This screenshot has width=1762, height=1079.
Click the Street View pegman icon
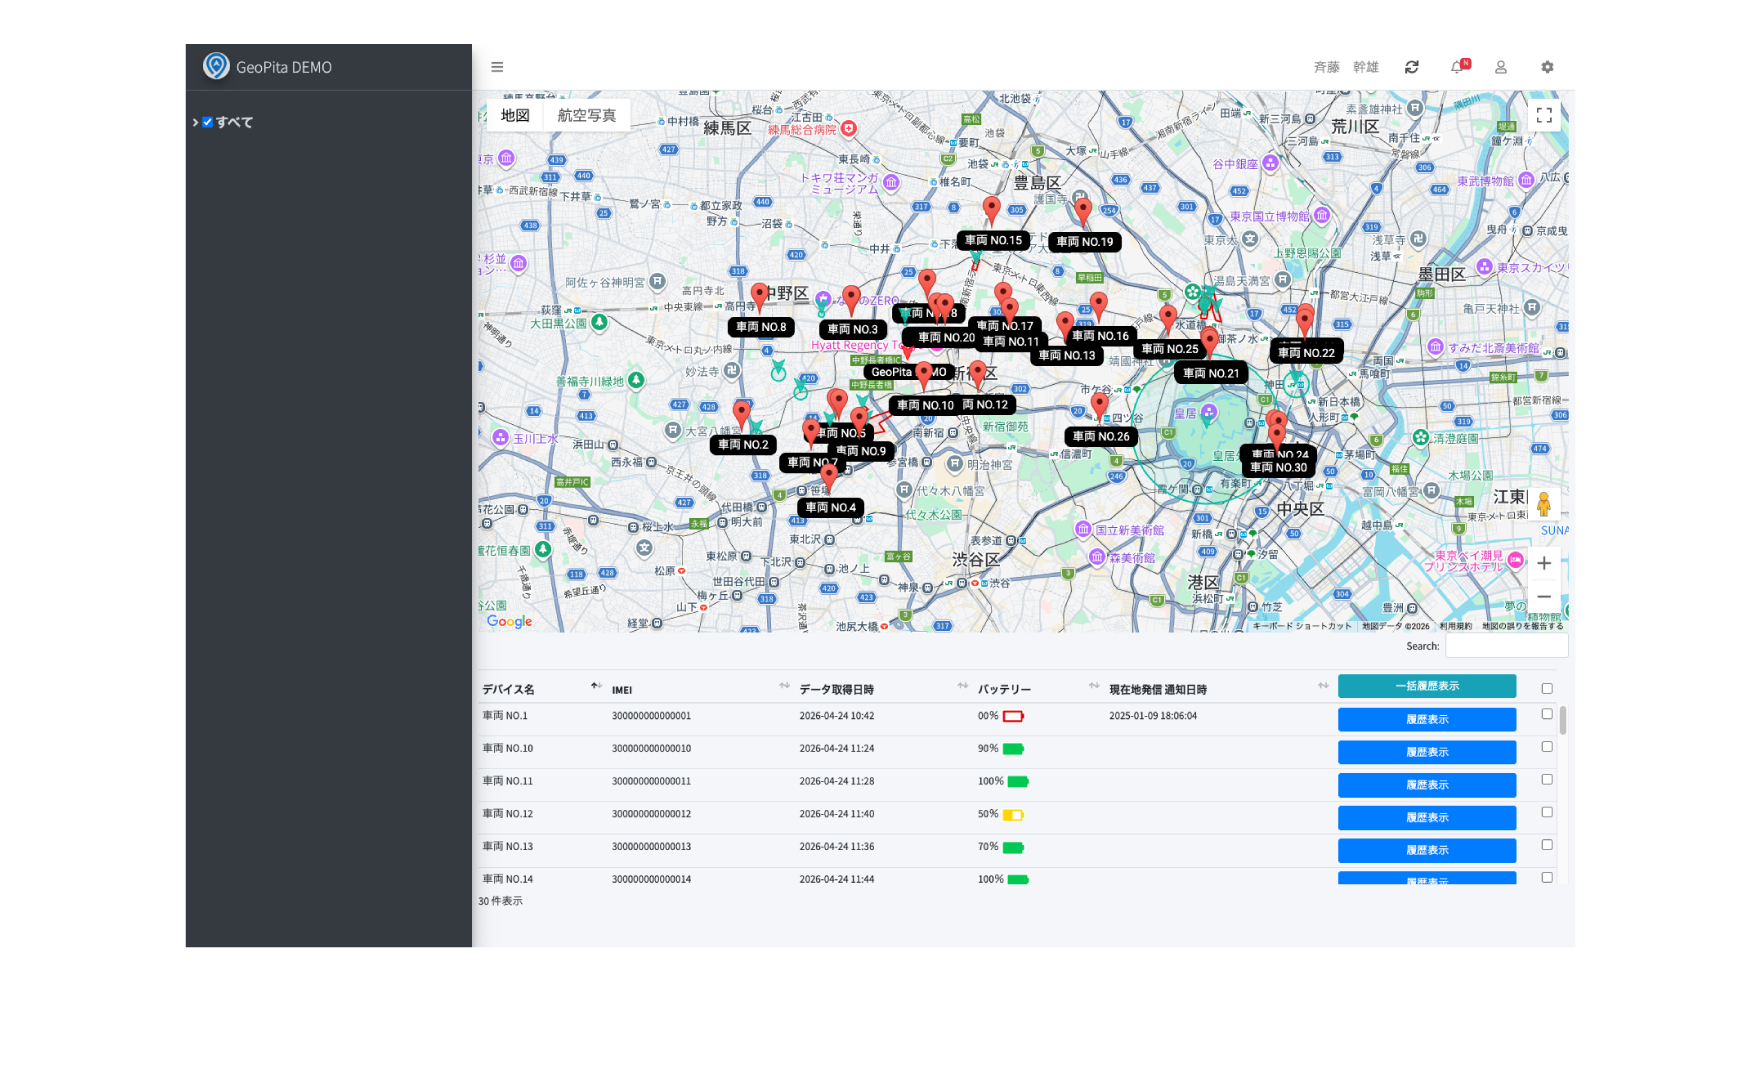click(x=1543, y=505)
